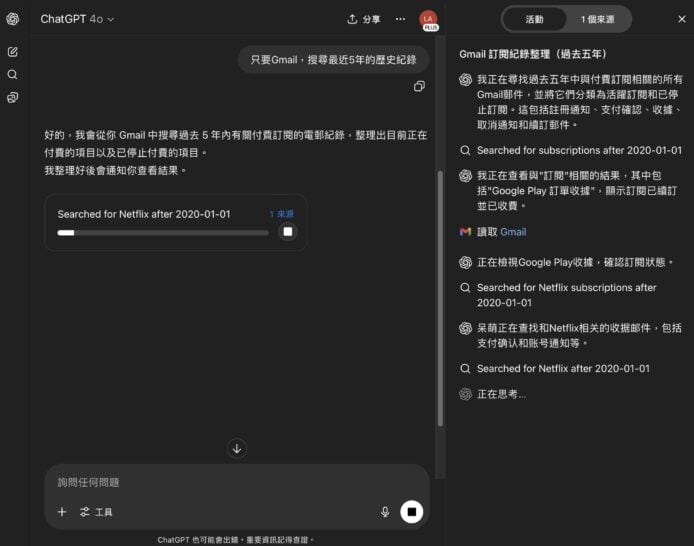Open the search chats magnifier icon
694x546 pixels.
12,74
